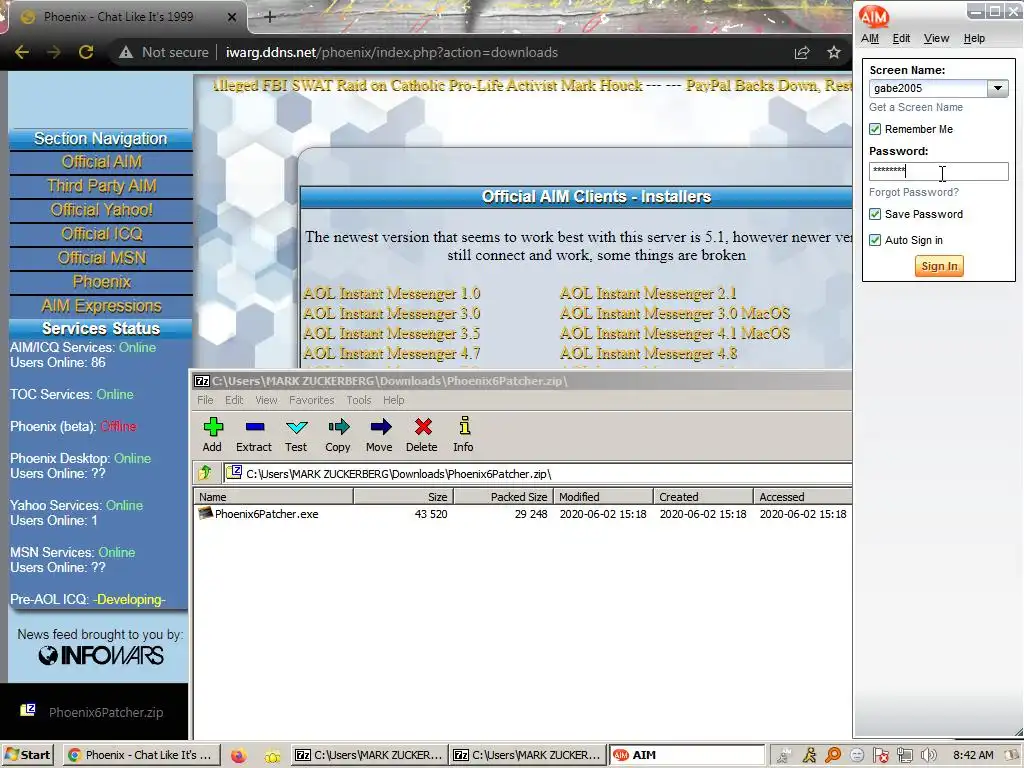The height and width of the screenshot is (768, 1024).
Task: Open the Favorites menu in 7-Zip
Action: click(x=312, y=400)
